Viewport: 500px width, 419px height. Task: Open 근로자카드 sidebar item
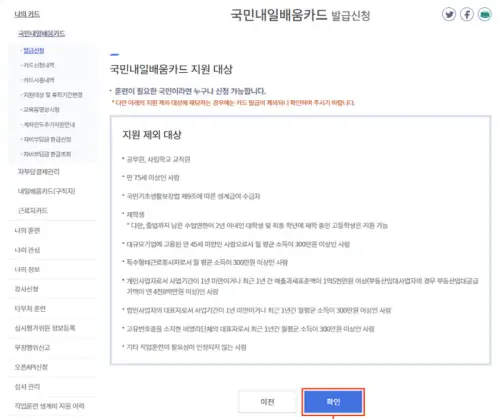(33, 211)
